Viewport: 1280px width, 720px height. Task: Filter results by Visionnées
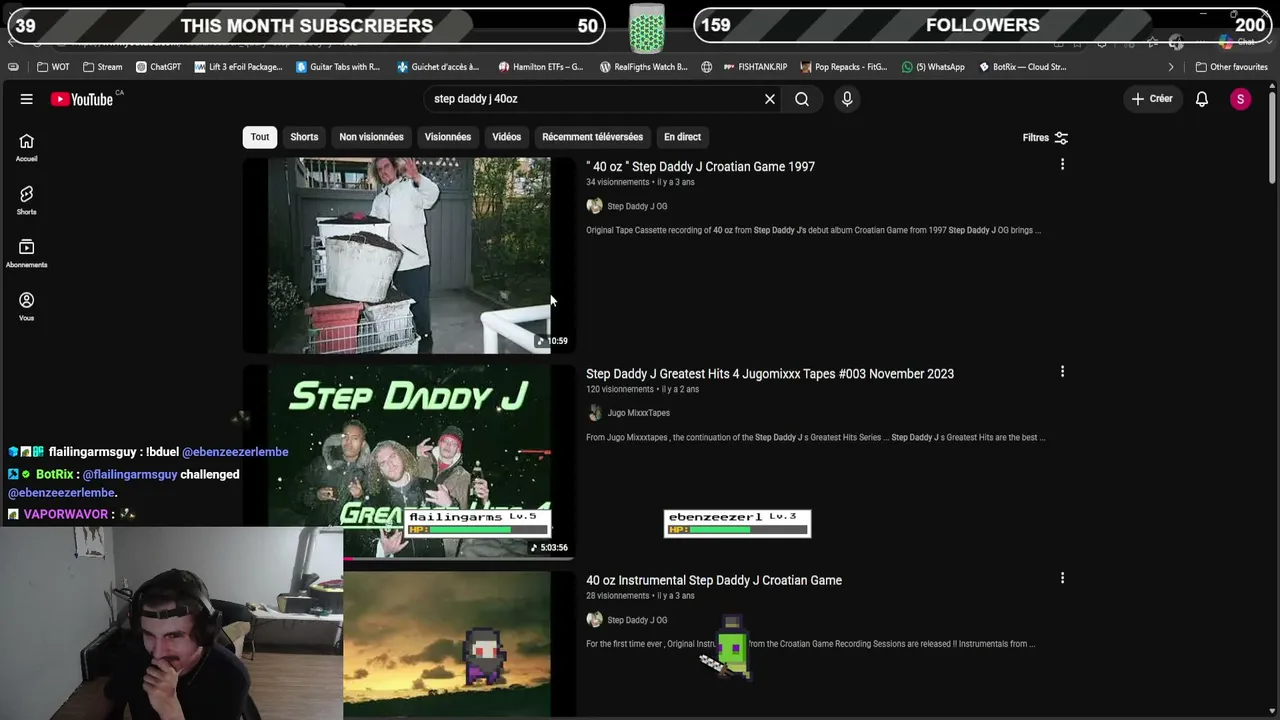(448, 137)
